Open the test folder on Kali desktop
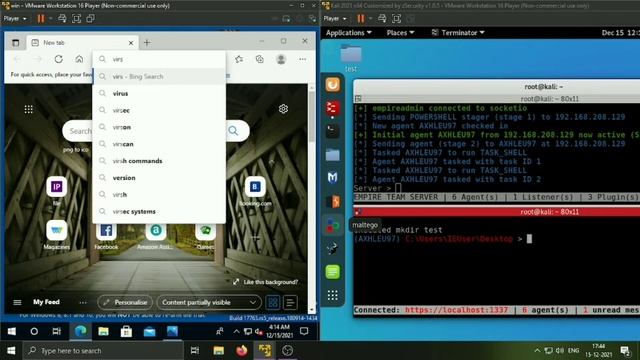Image resolution: width=640 pixels, height=360 pixels. click(x=351, y=58)
